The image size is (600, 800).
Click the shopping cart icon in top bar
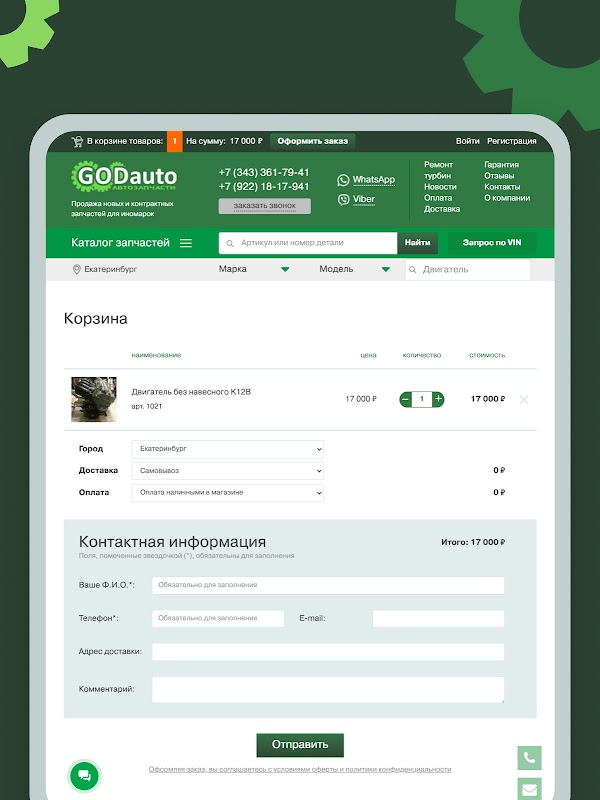click(78, 141)
